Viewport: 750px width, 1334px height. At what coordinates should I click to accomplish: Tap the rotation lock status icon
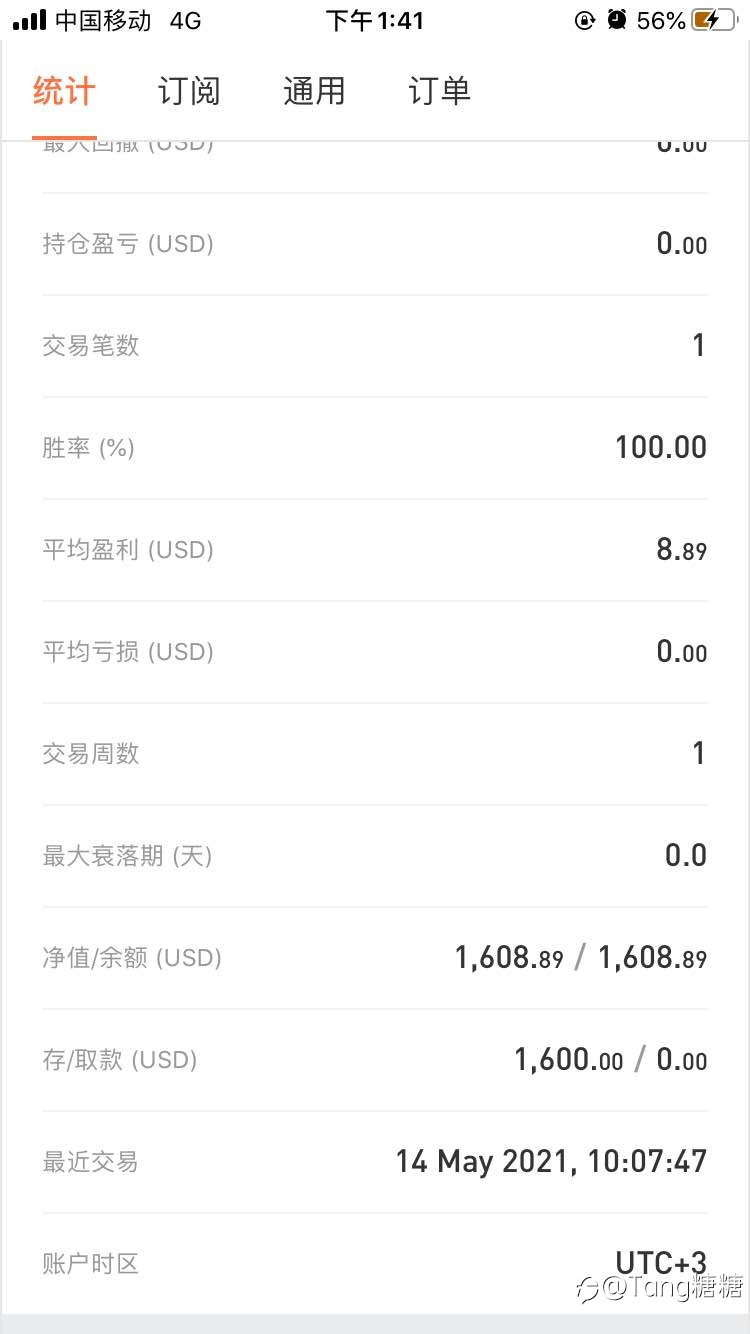[585, 20]
